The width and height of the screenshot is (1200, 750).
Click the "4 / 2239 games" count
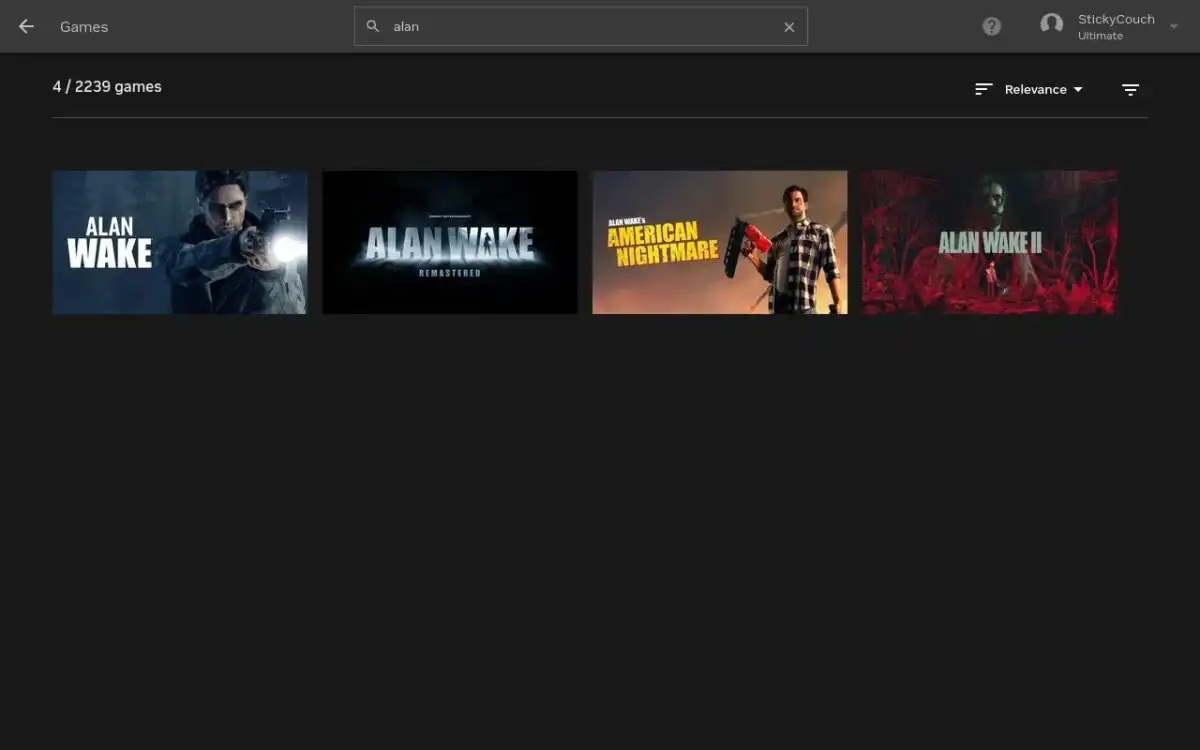click(107, 87)
